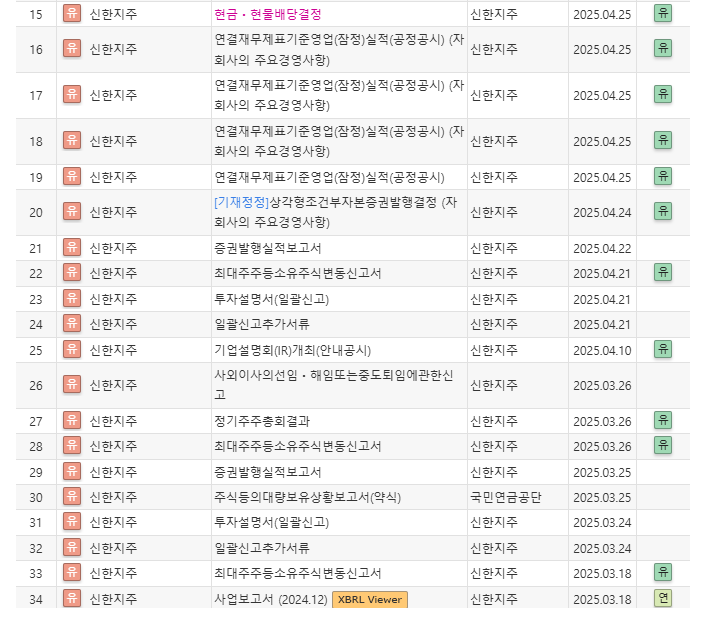Open the XBRL Viewer for 사업보고서
The width and height of the screenshot is (702, 622).
[369, 600]
